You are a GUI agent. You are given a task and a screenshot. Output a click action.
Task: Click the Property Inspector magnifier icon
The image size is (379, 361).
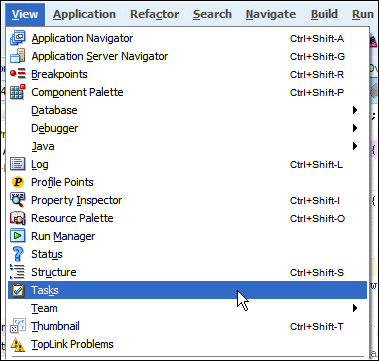pos(18,200)
